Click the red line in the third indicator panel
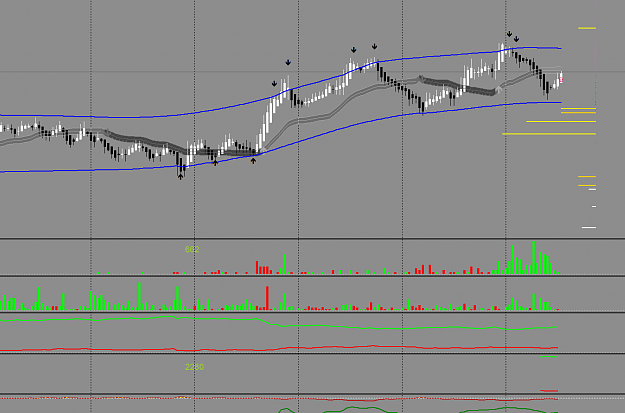Screen dimensions: 625x413 tap(279, 348)
